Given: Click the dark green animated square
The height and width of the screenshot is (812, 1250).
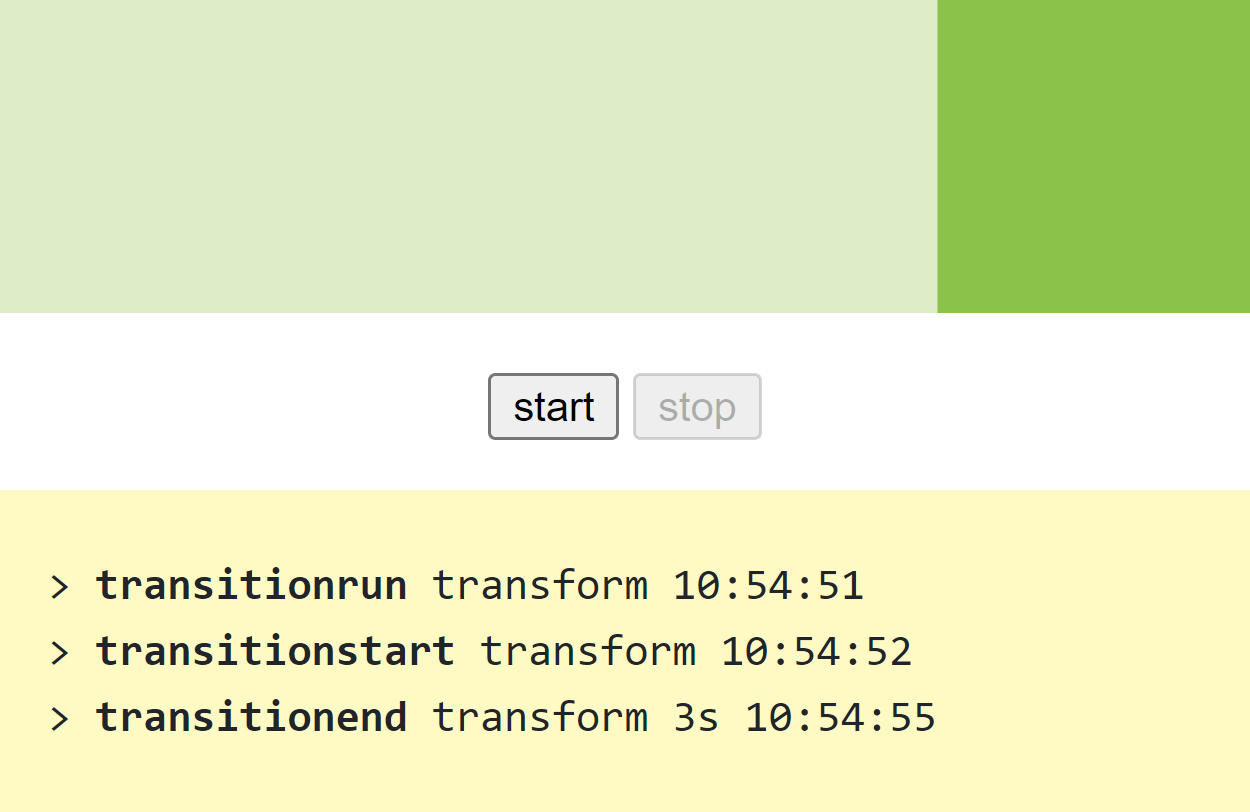Looking at the screenshot, I should point(1093,156).
